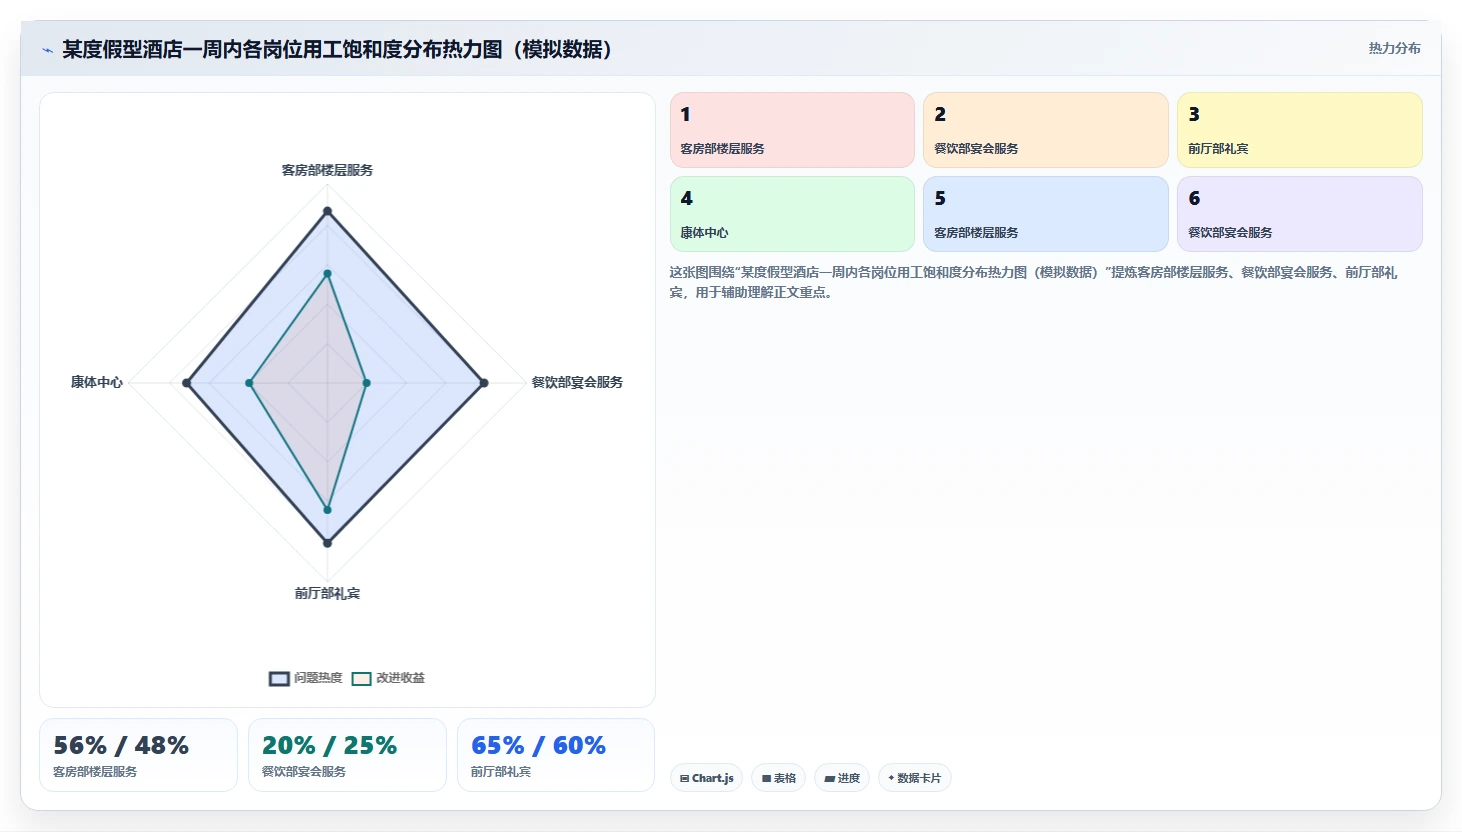The height and width of the screenshot is (832, 1462).
Task: Click the 改进收益 legend color box
Action: pyautogui.click(x=361, y=679)
